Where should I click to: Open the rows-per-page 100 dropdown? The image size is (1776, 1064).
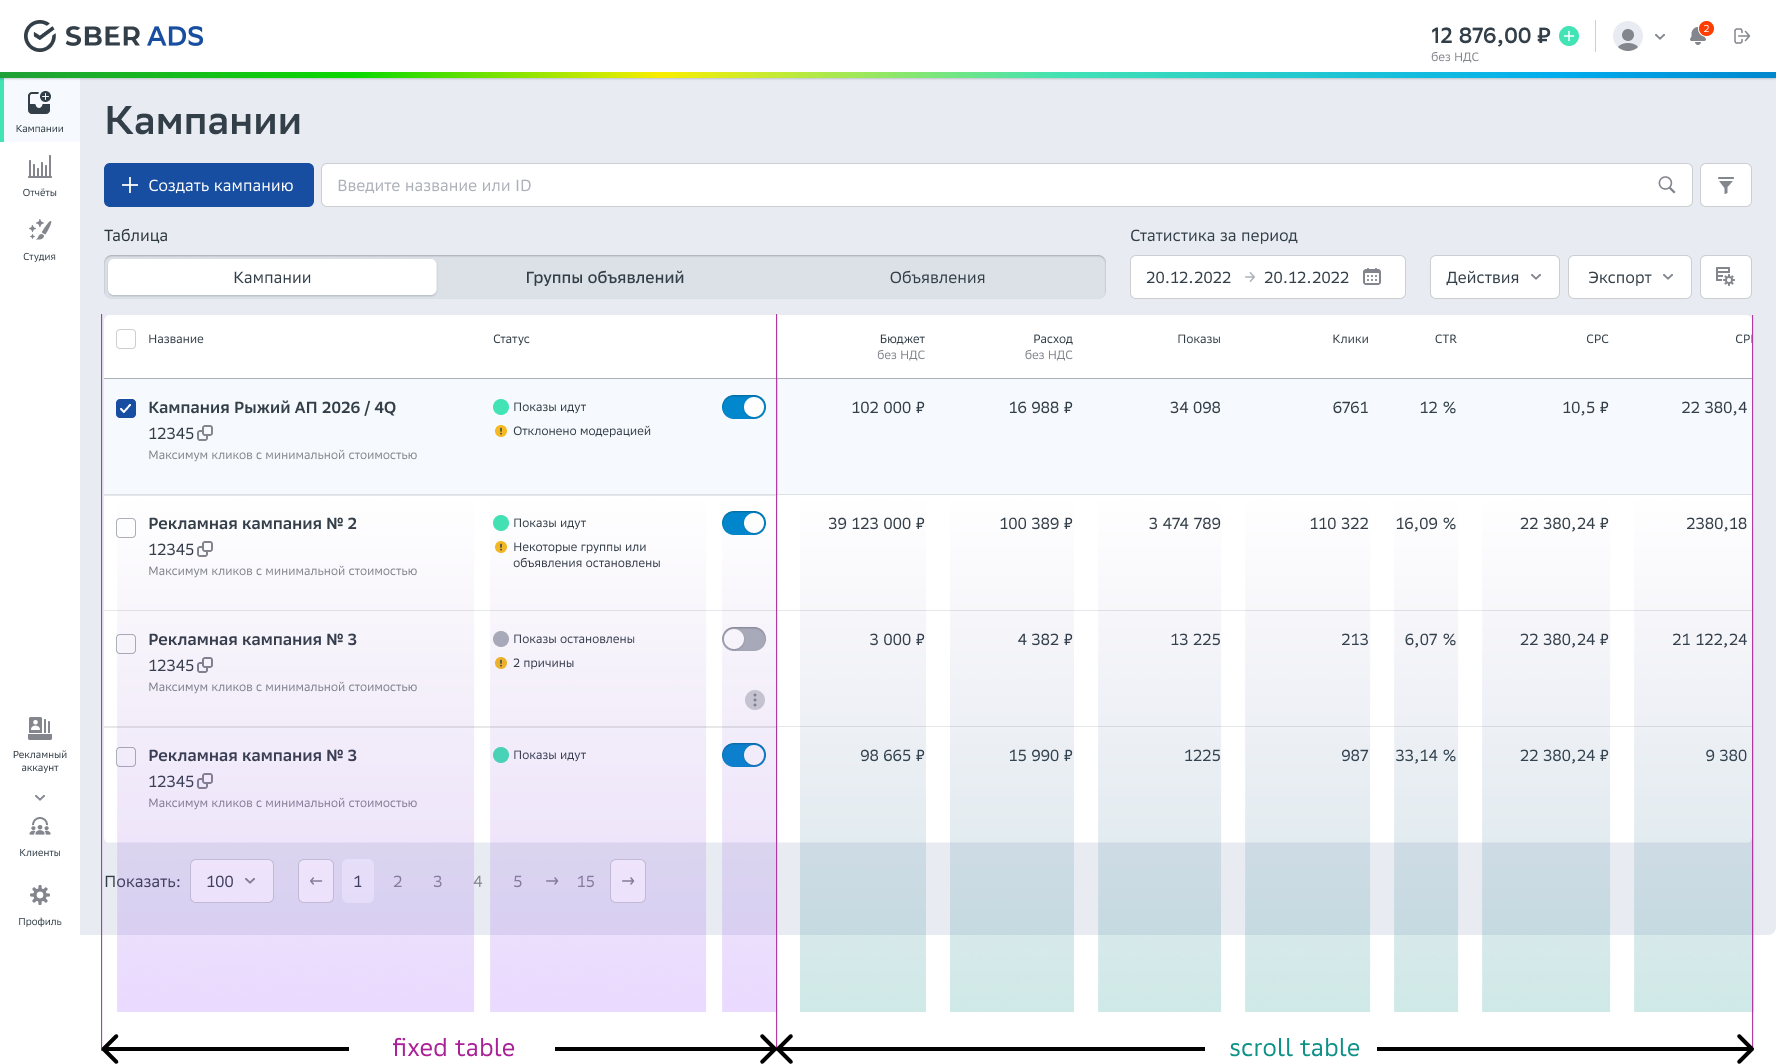pyautogui.click(x=231, y=881)
